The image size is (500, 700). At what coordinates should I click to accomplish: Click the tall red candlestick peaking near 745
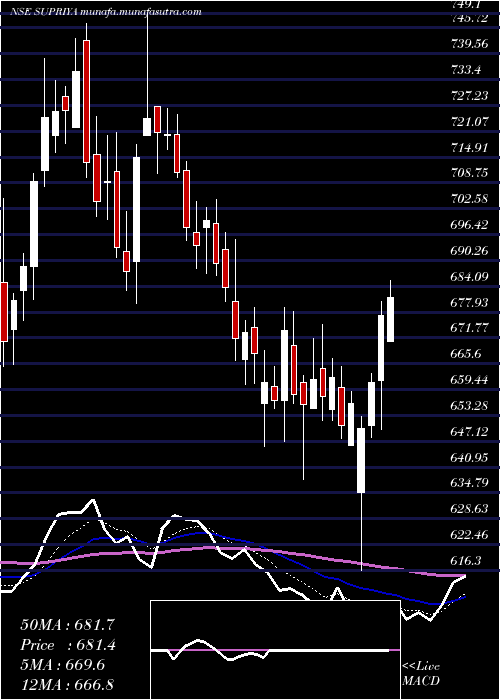point(86,101)
